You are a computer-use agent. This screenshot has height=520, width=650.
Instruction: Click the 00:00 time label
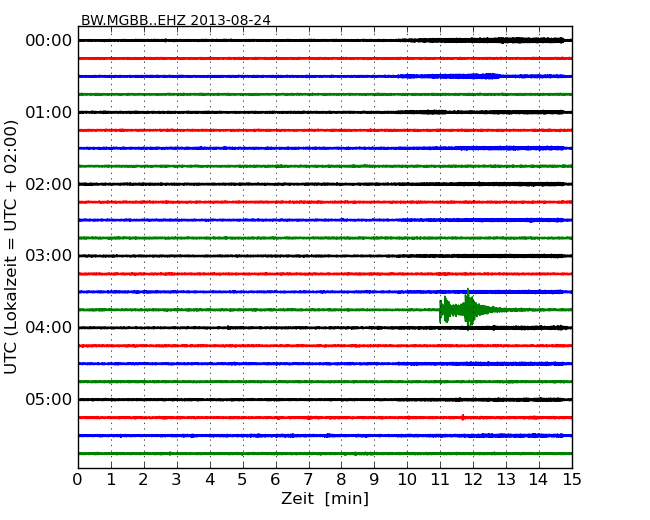[49, 41]
